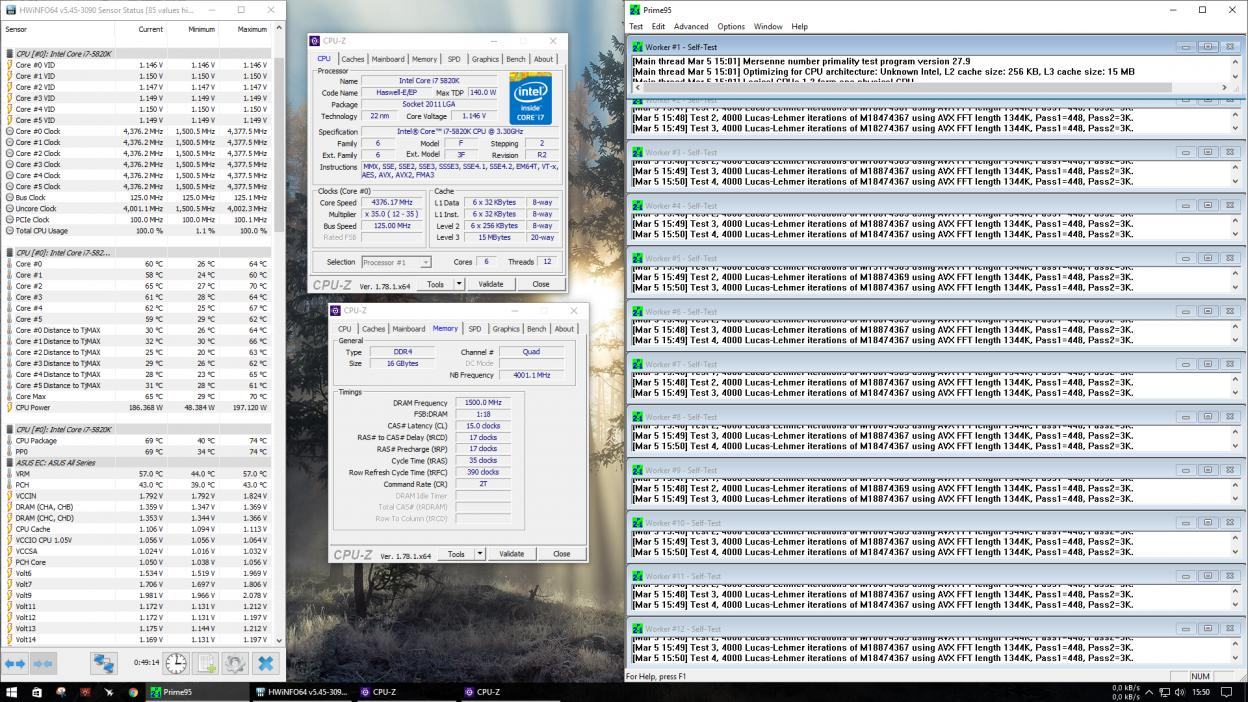The width and height of the screenshot is (1248, 702).
Task: Switch to Graphics tab in lower CPU-Z window
Action: coord(506,329)
